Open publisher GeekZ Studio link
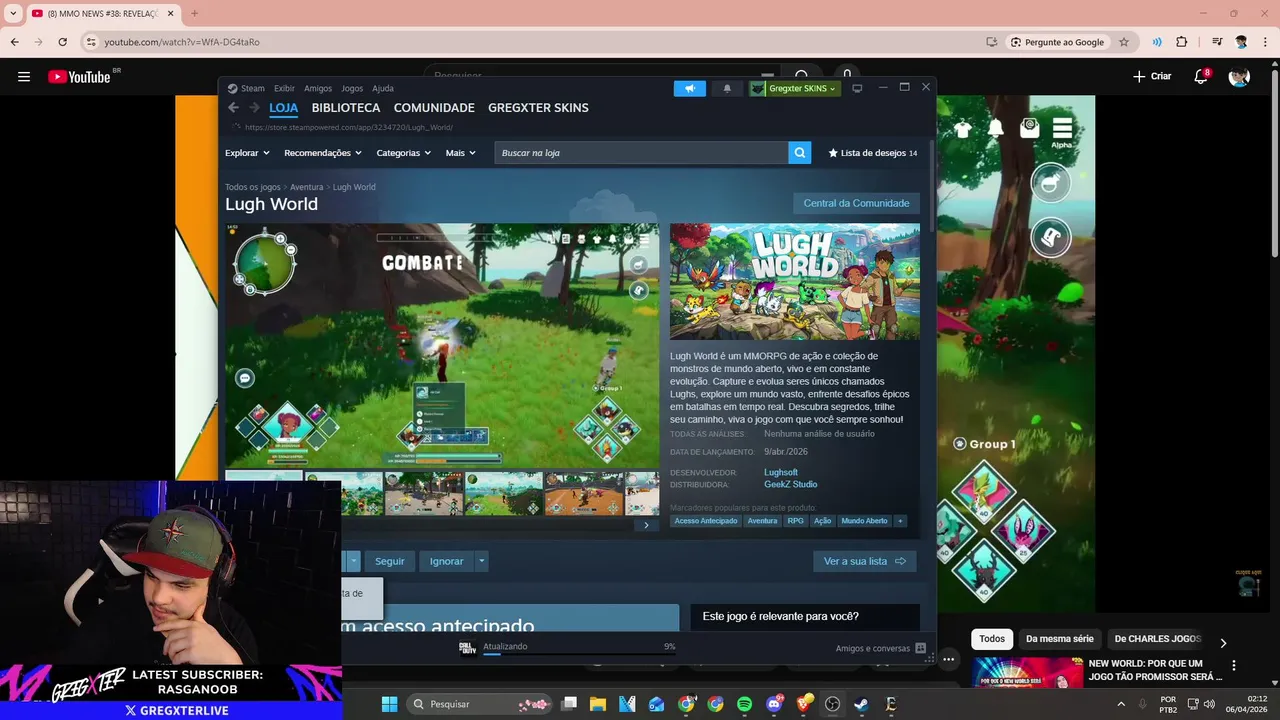This screenshot has height=720, width=1280. 791,485
